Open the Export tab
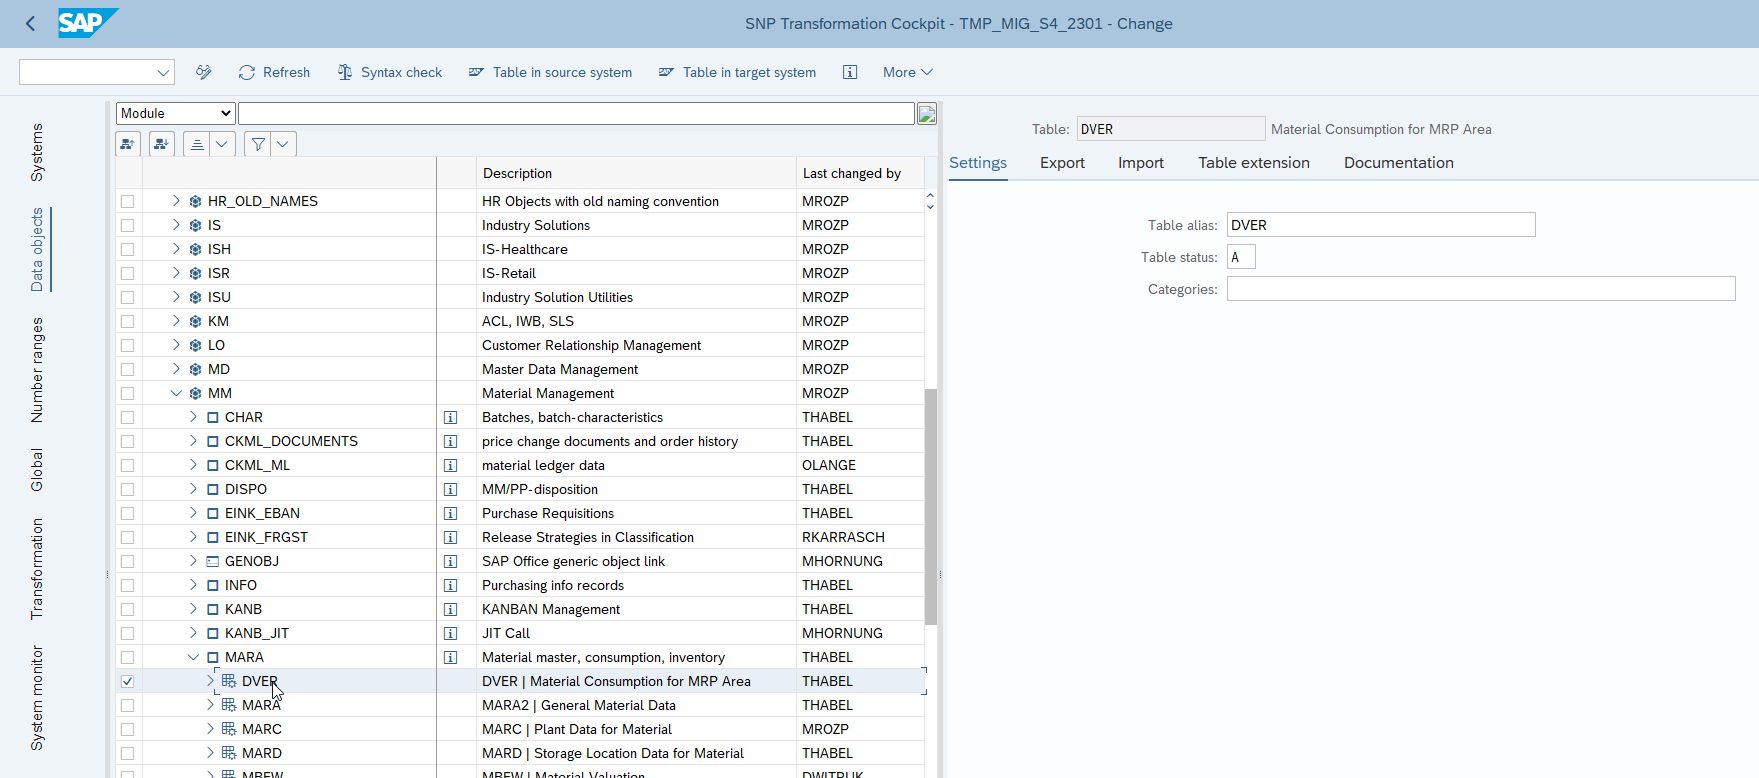 point(1062,163)
